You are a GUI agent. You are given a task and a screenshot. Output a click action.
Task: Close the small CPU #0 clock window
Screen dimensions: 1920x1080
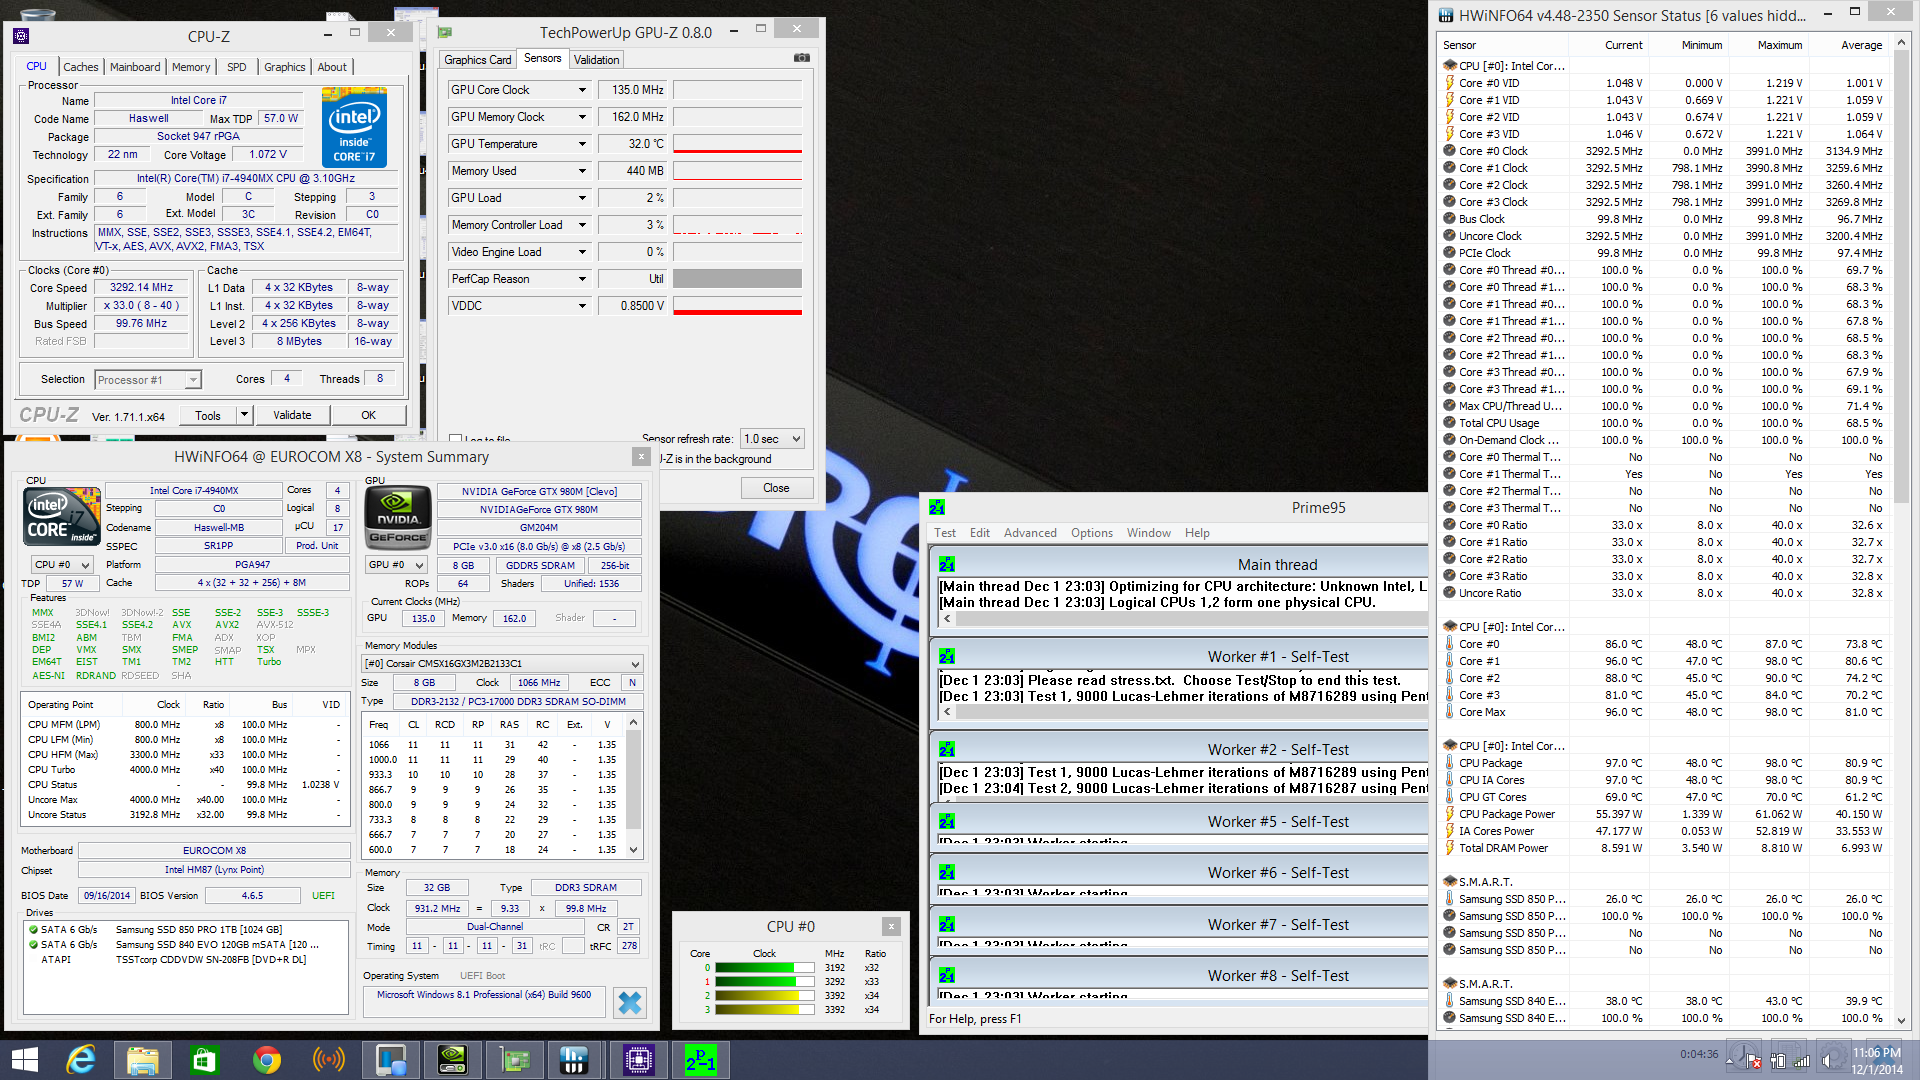coord(891,926)
